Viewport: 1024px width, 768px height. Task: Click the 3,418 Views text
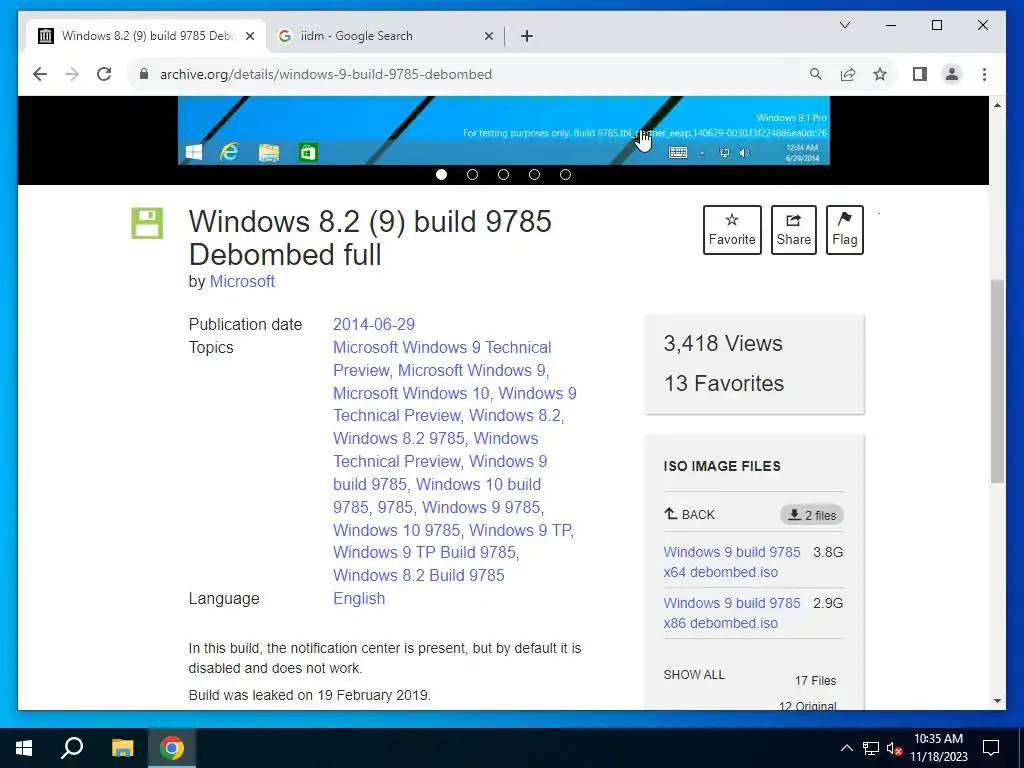click(x=723, y=344)
